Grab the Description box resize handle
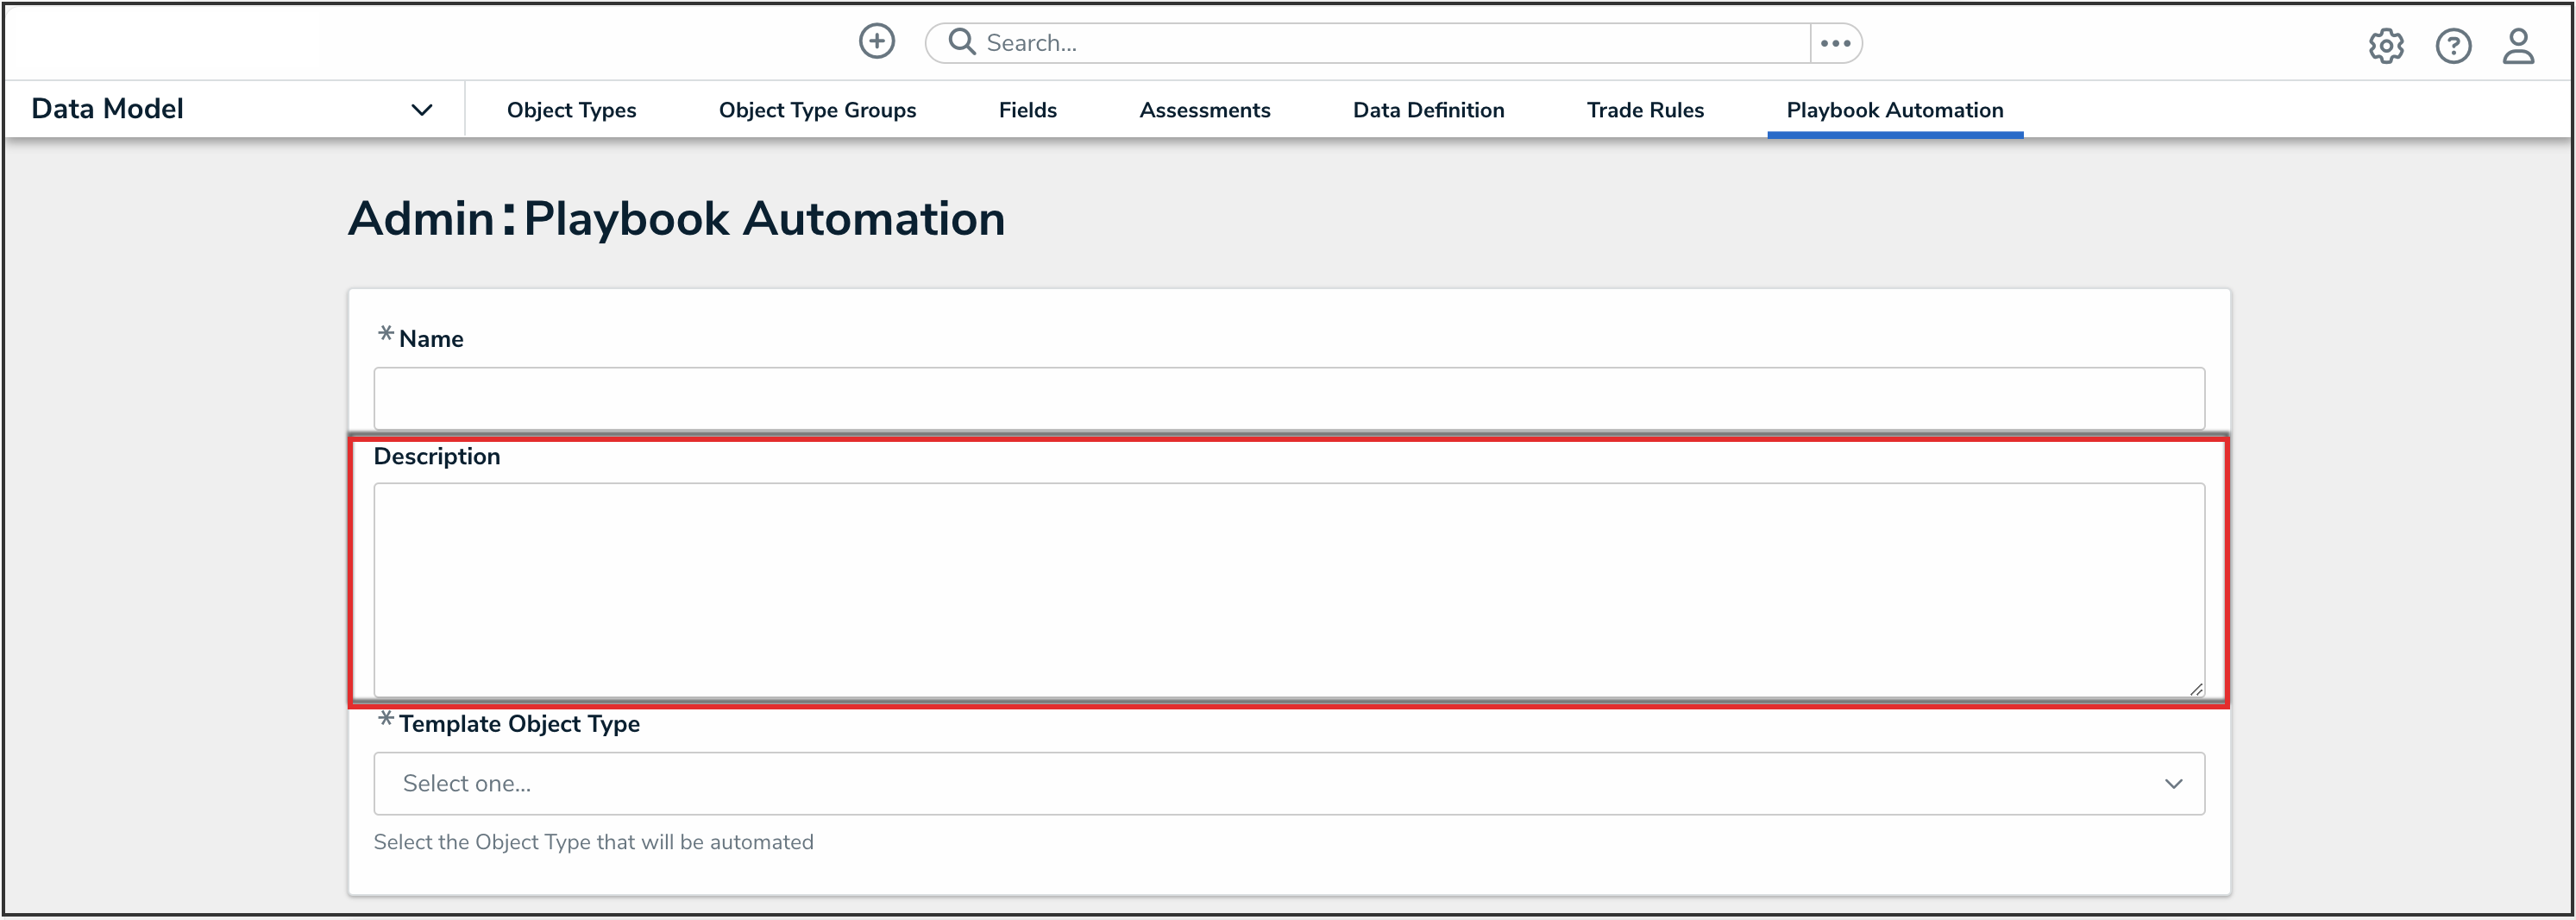 [x=2196, y=689]
